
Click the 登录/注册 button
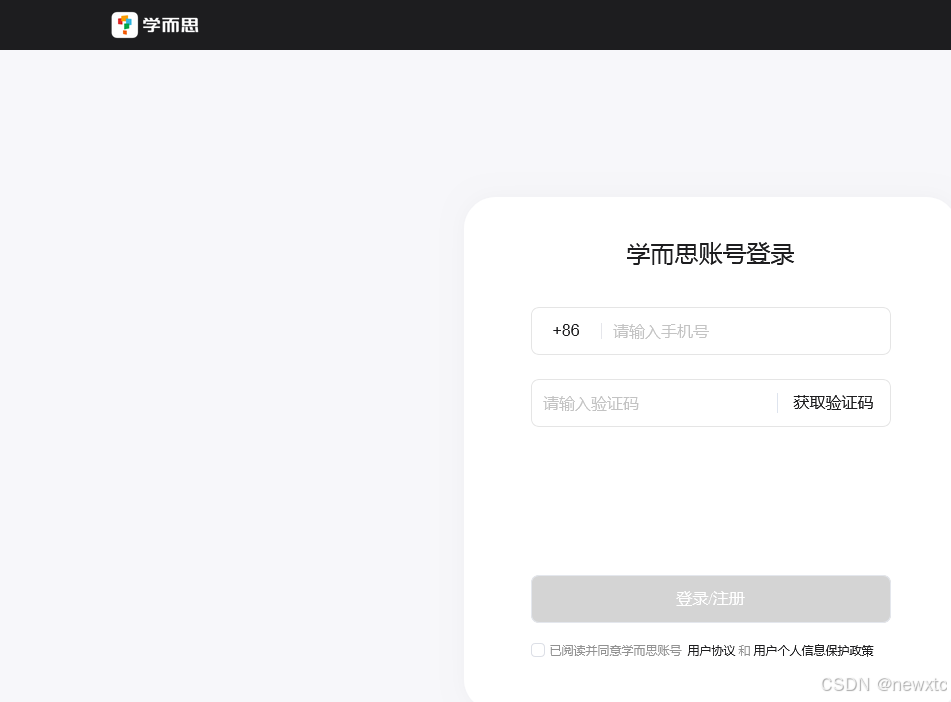711,599
